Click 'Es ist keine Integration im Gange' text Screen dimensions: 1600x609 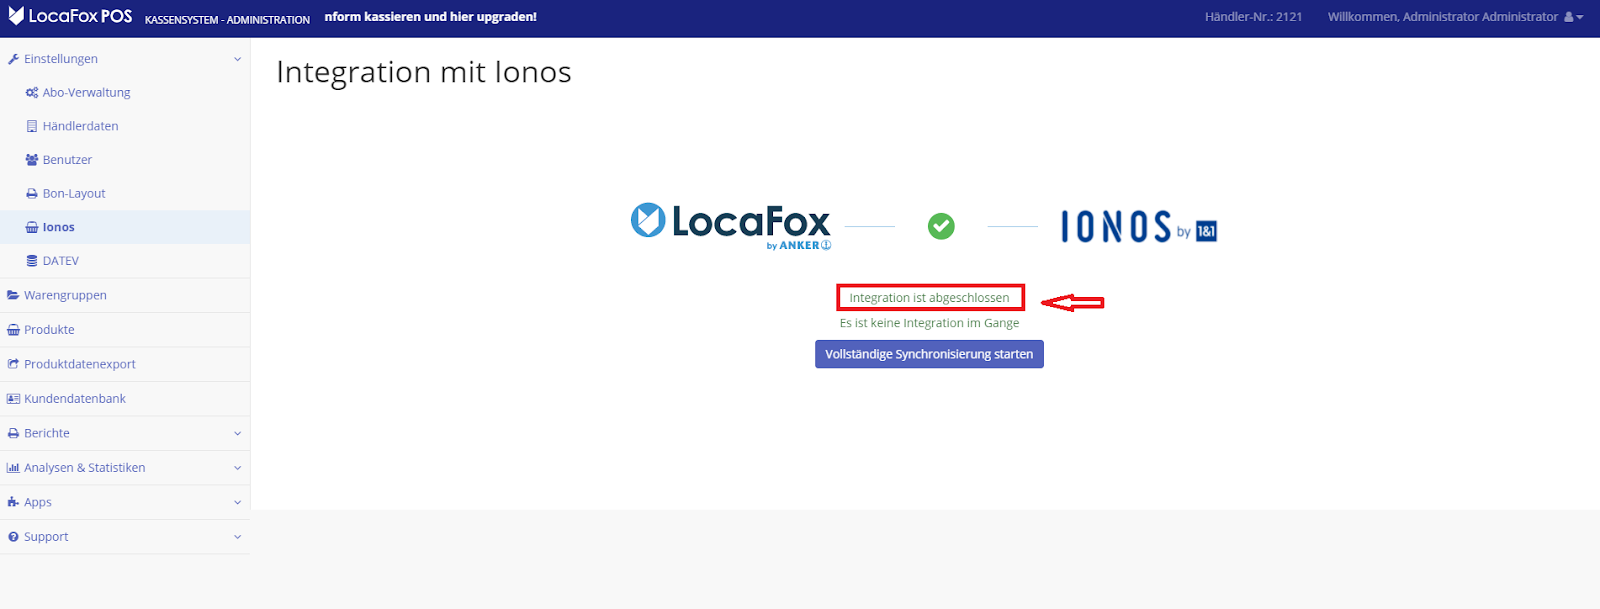click(930, 323)
